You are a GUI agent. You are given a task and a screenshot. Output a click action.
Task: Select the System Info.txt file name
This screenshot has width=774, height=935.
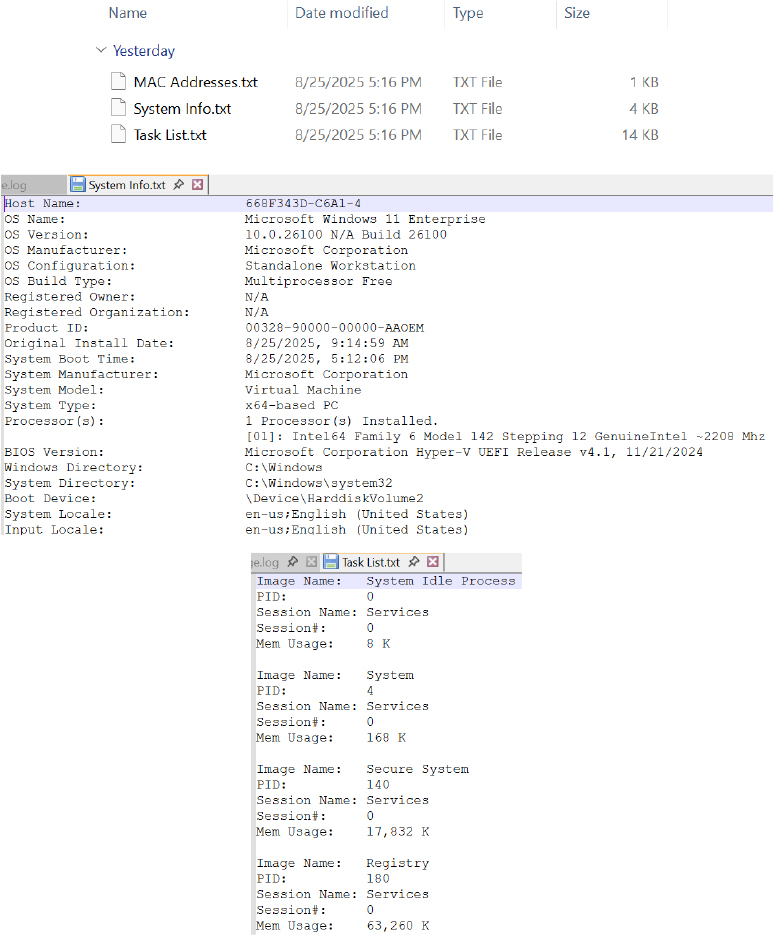click(x=182, y=109)
